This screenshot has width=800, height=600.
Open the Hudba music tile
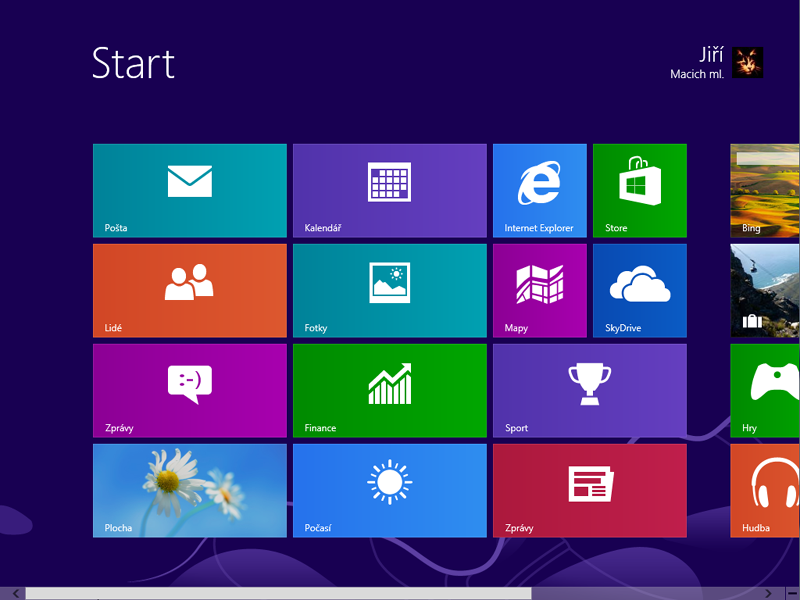pyautogui.click(x=765, y=490)
